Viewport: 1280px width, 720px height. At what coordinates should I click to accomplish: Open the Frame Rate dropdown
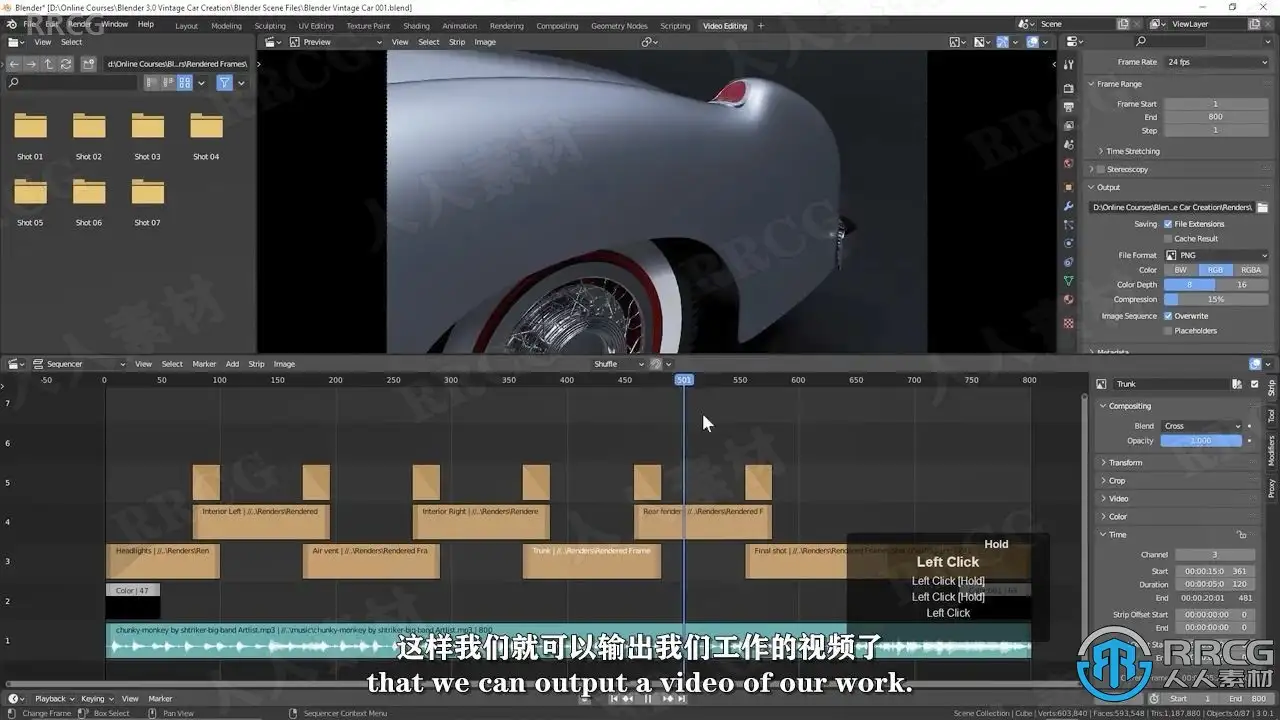point(1215,62)
